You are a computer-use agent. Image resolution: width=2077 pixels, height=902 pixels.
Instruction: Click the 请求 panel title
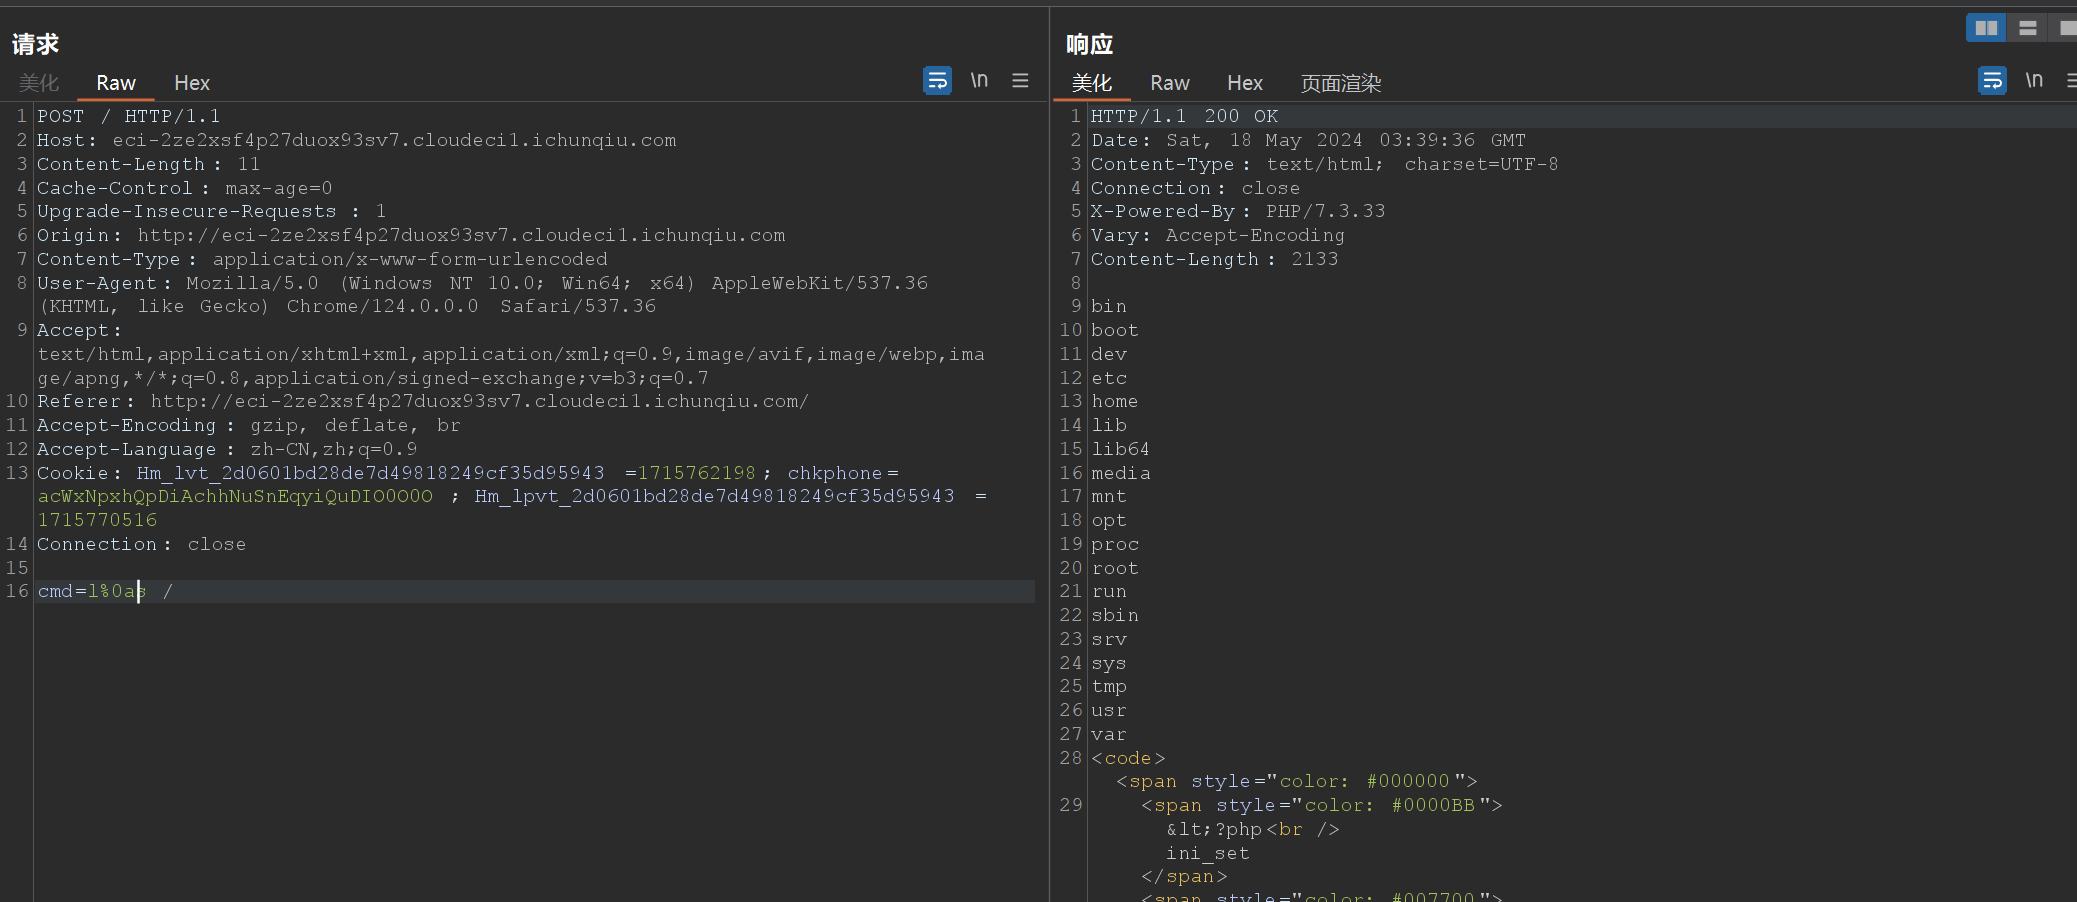pos(36,44)
